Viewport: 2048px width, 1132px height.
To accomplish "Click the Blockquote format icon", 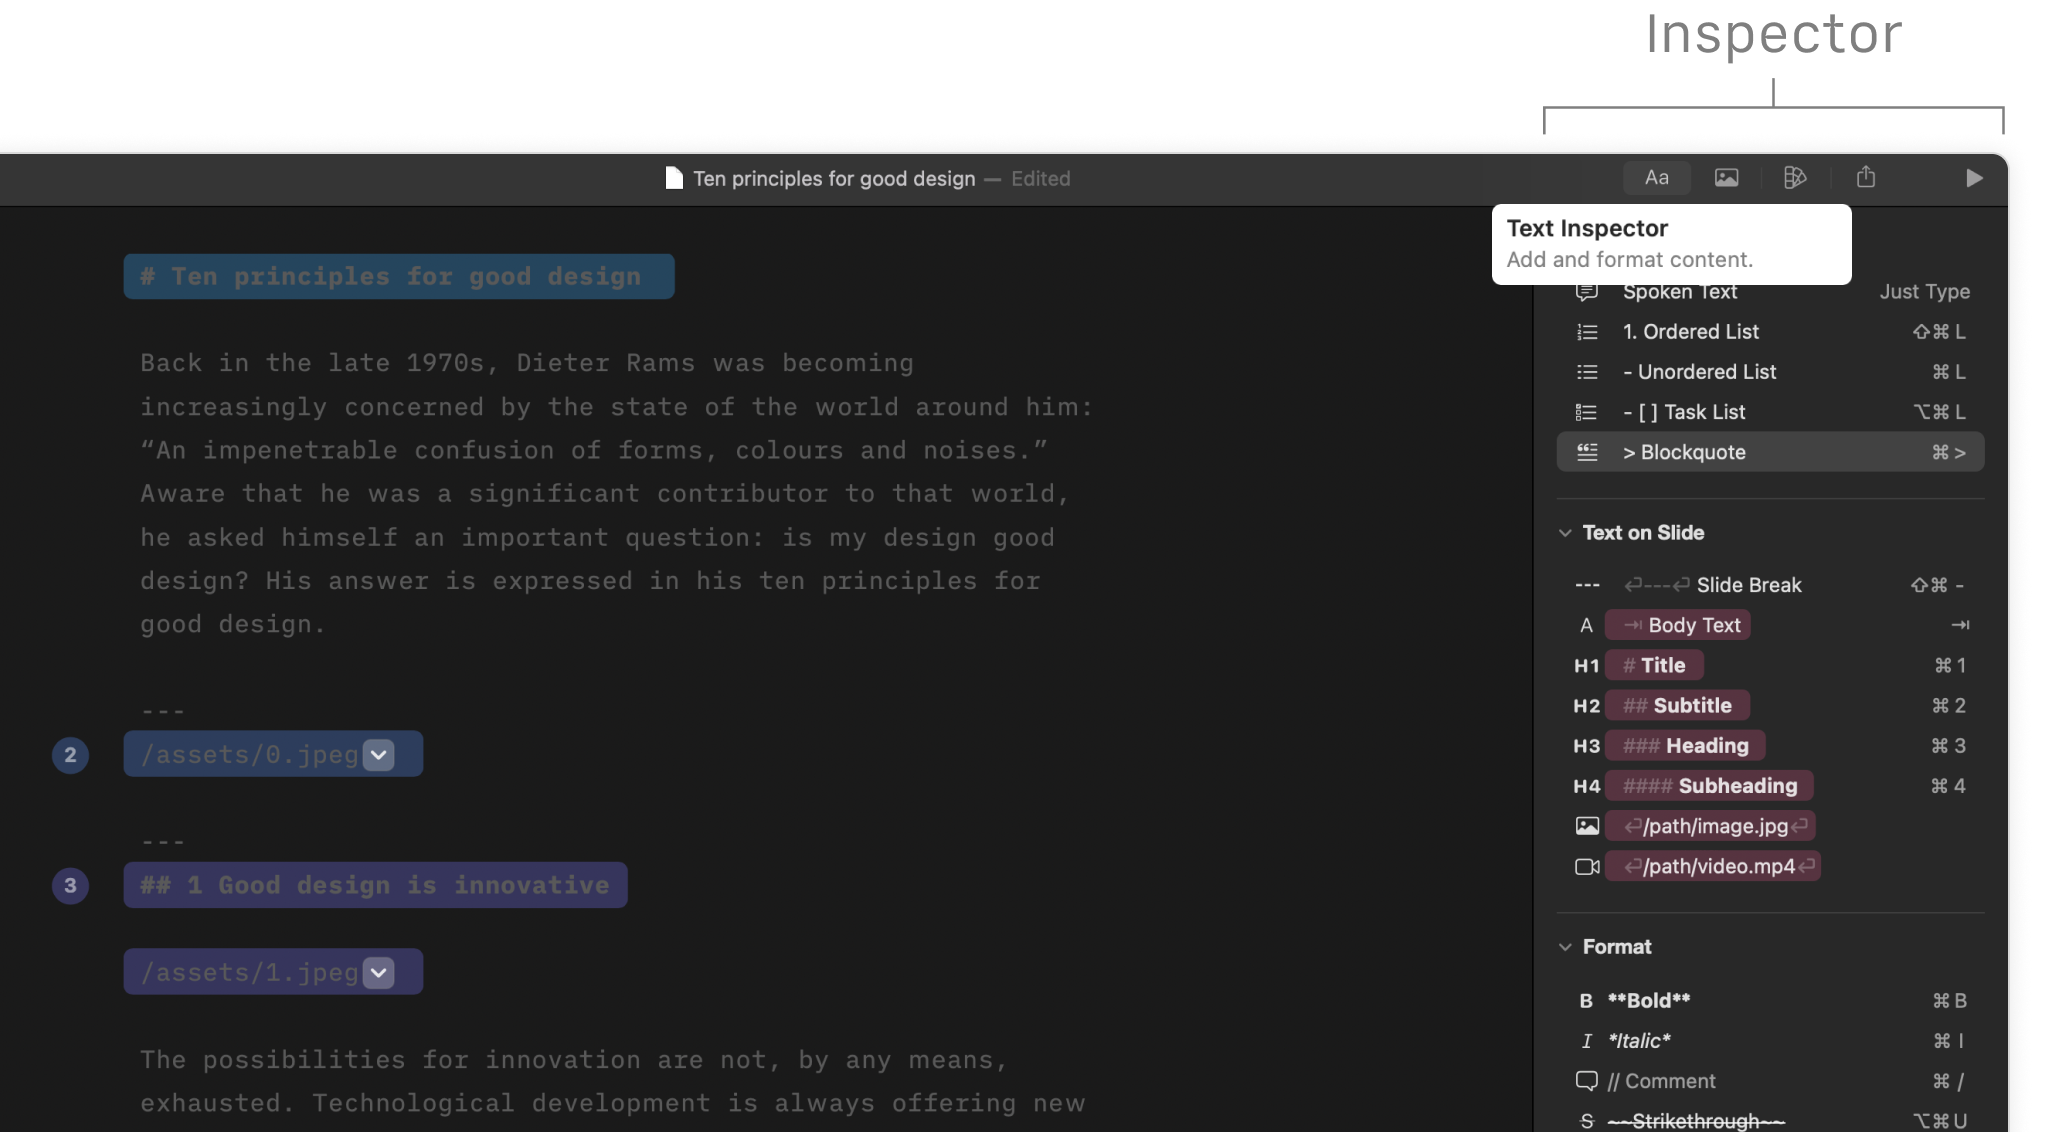I will coord(1587,452).
